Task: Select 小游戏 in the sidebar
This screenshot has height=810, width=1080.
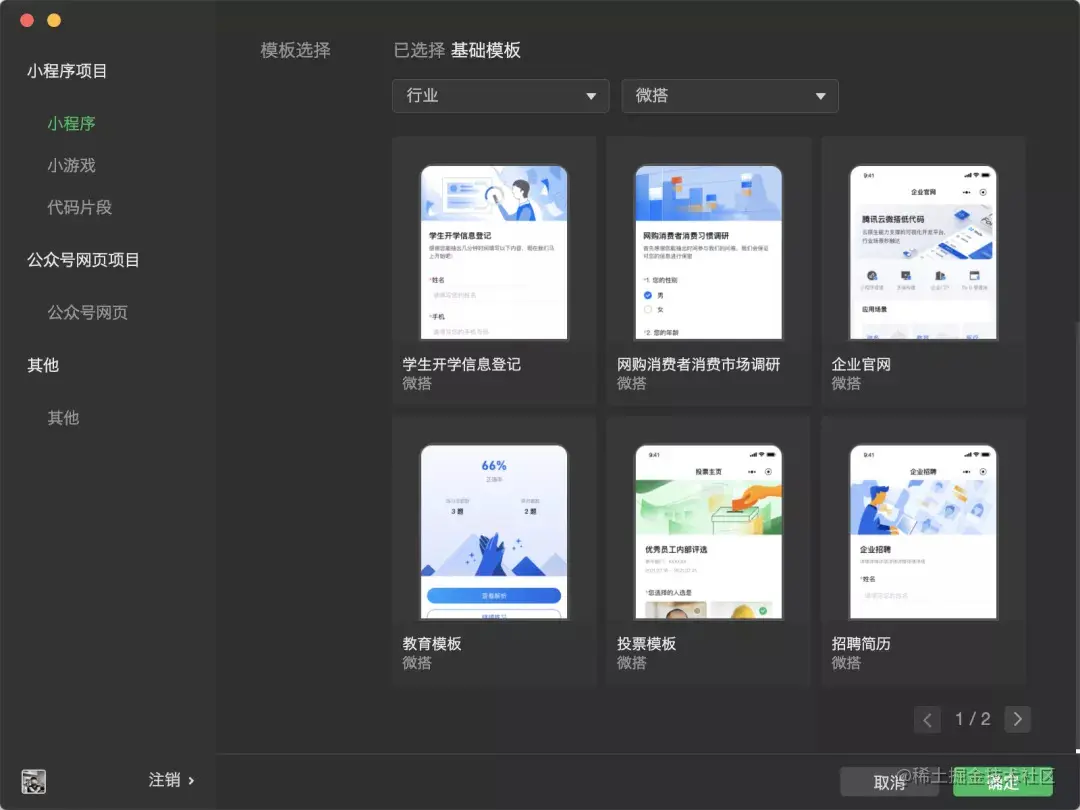Action: click(x=71, y=165)
